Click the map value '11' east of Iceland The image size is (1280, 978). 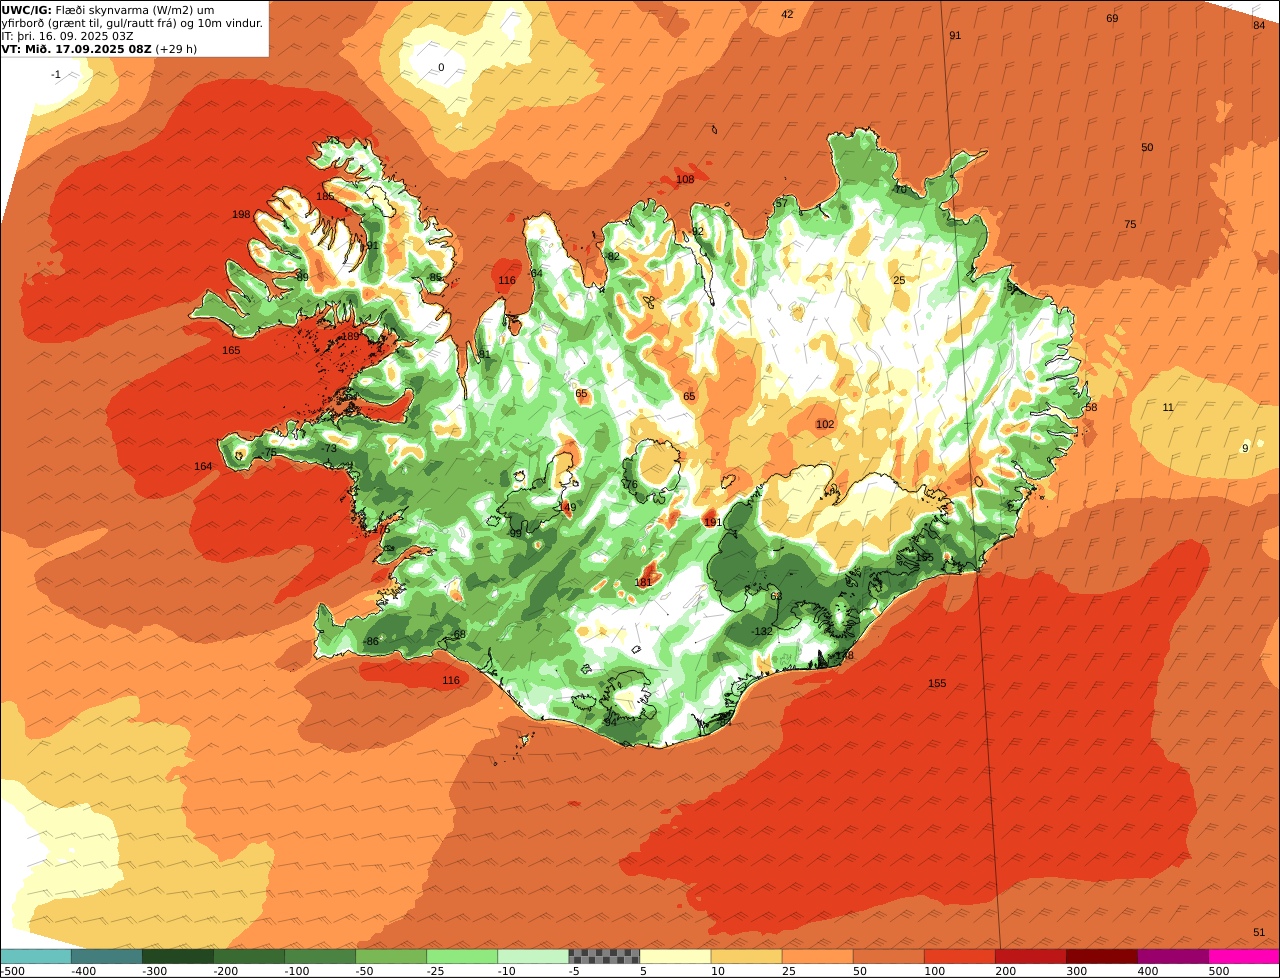pyautogui.click(x=1168, y=408)
